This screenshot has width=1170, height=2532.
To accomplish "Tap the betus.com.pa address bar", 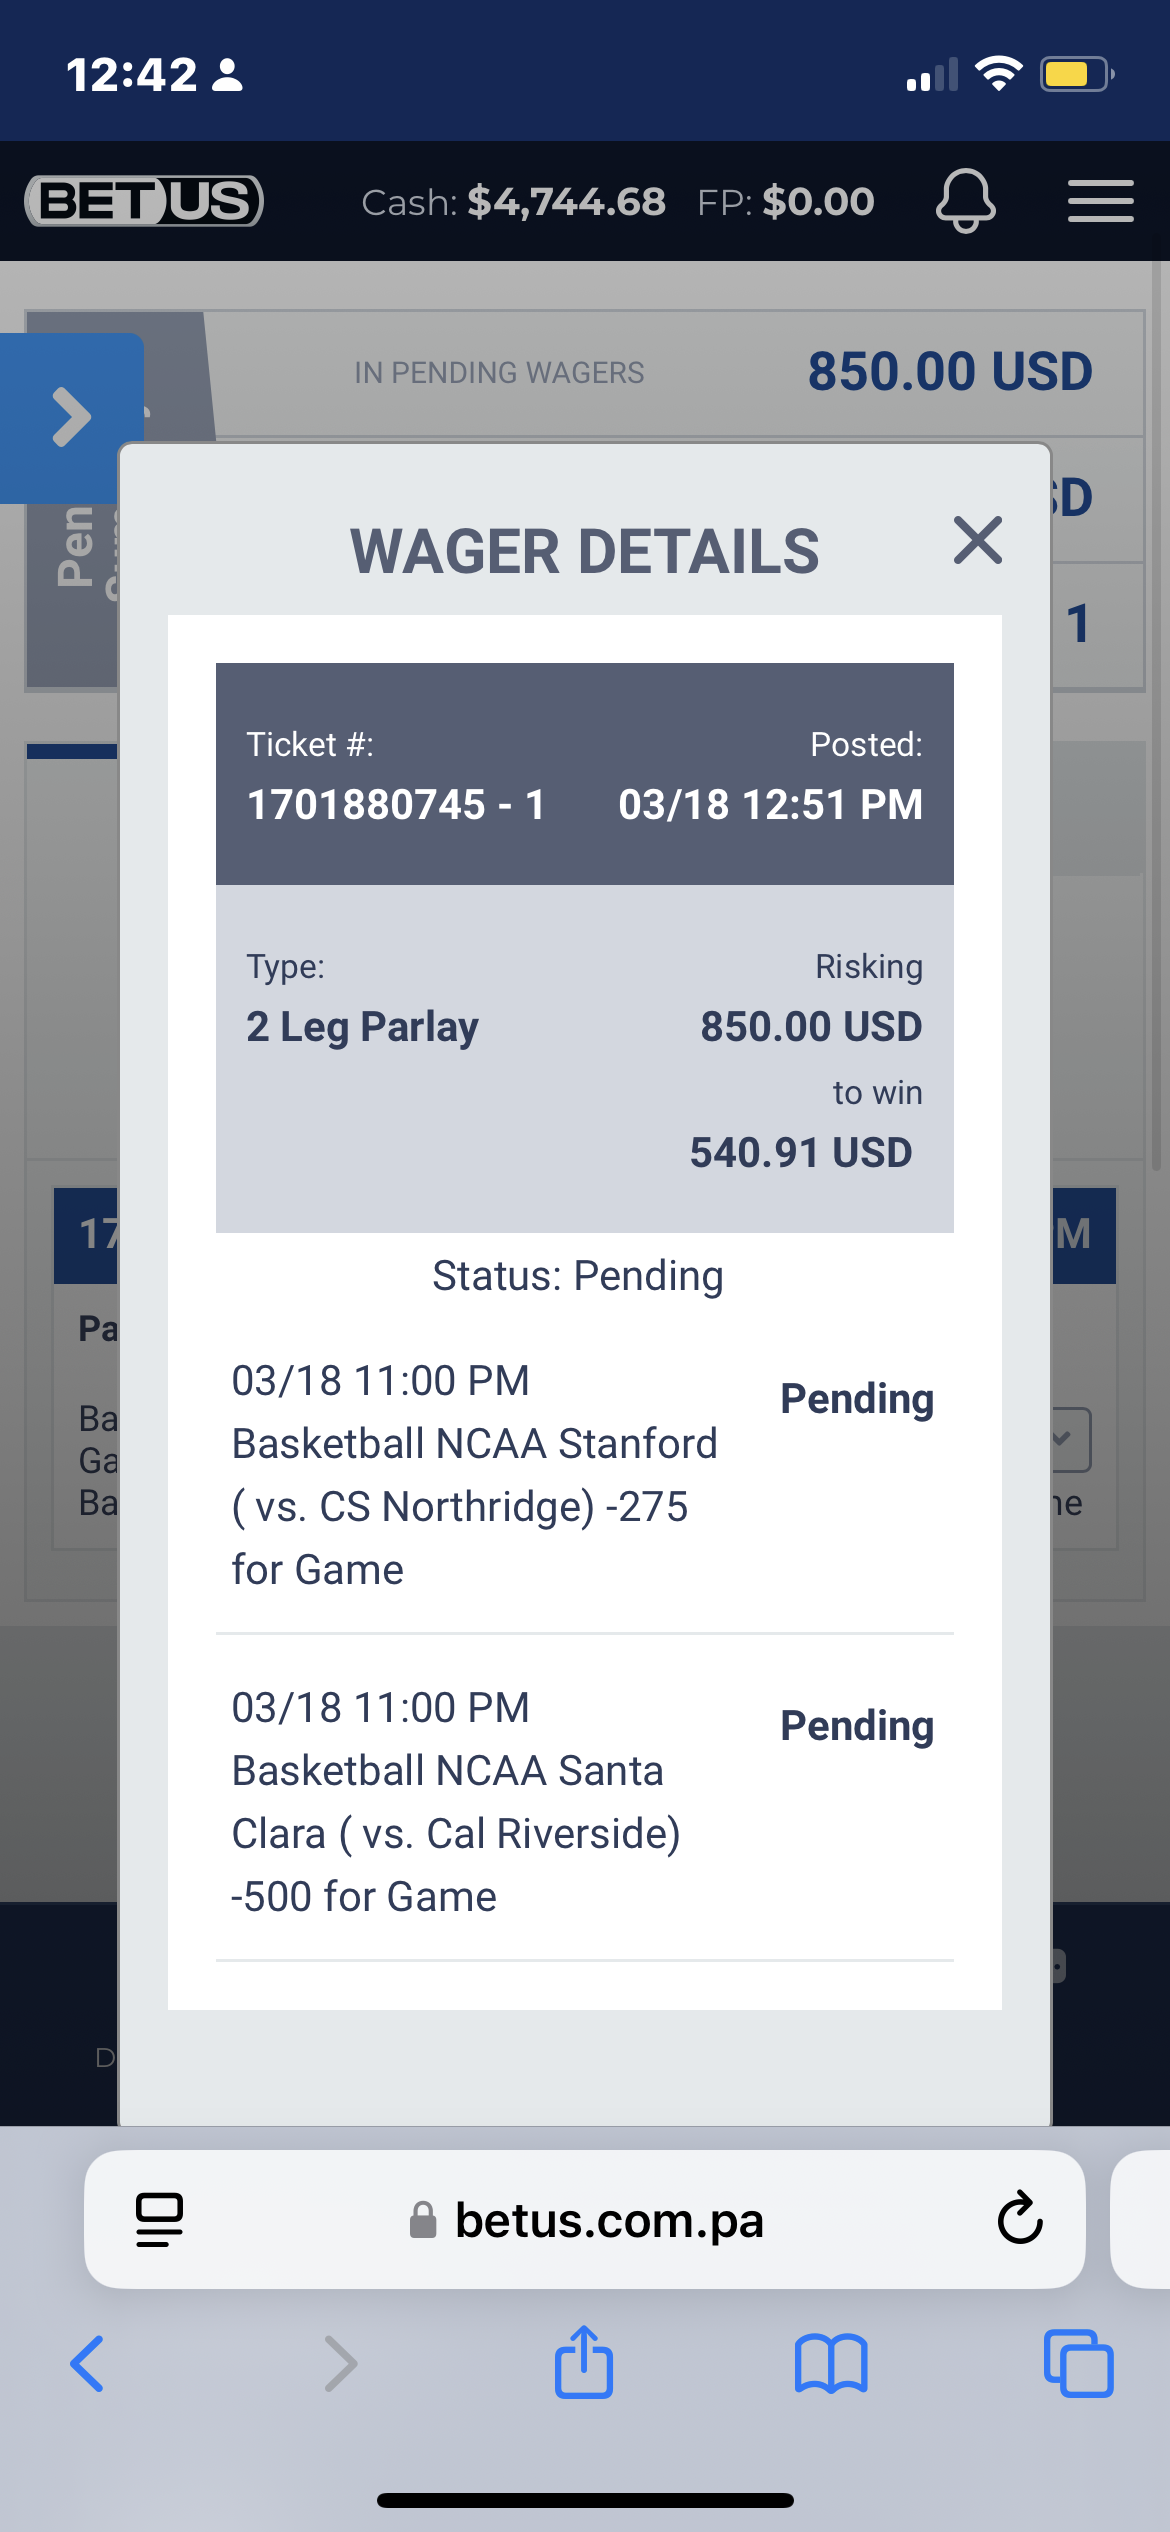I will point(585,2220).
